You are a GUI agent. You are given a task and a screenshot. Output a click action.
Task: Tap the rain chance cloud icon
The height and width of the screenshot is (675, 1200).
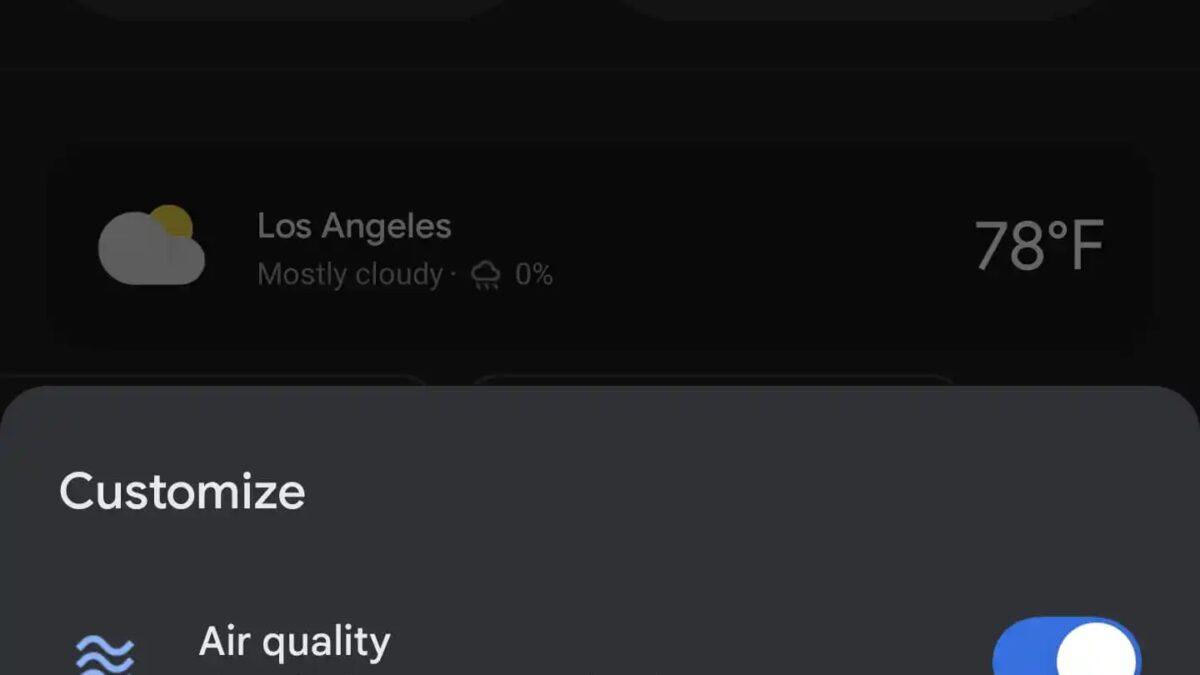486,275
